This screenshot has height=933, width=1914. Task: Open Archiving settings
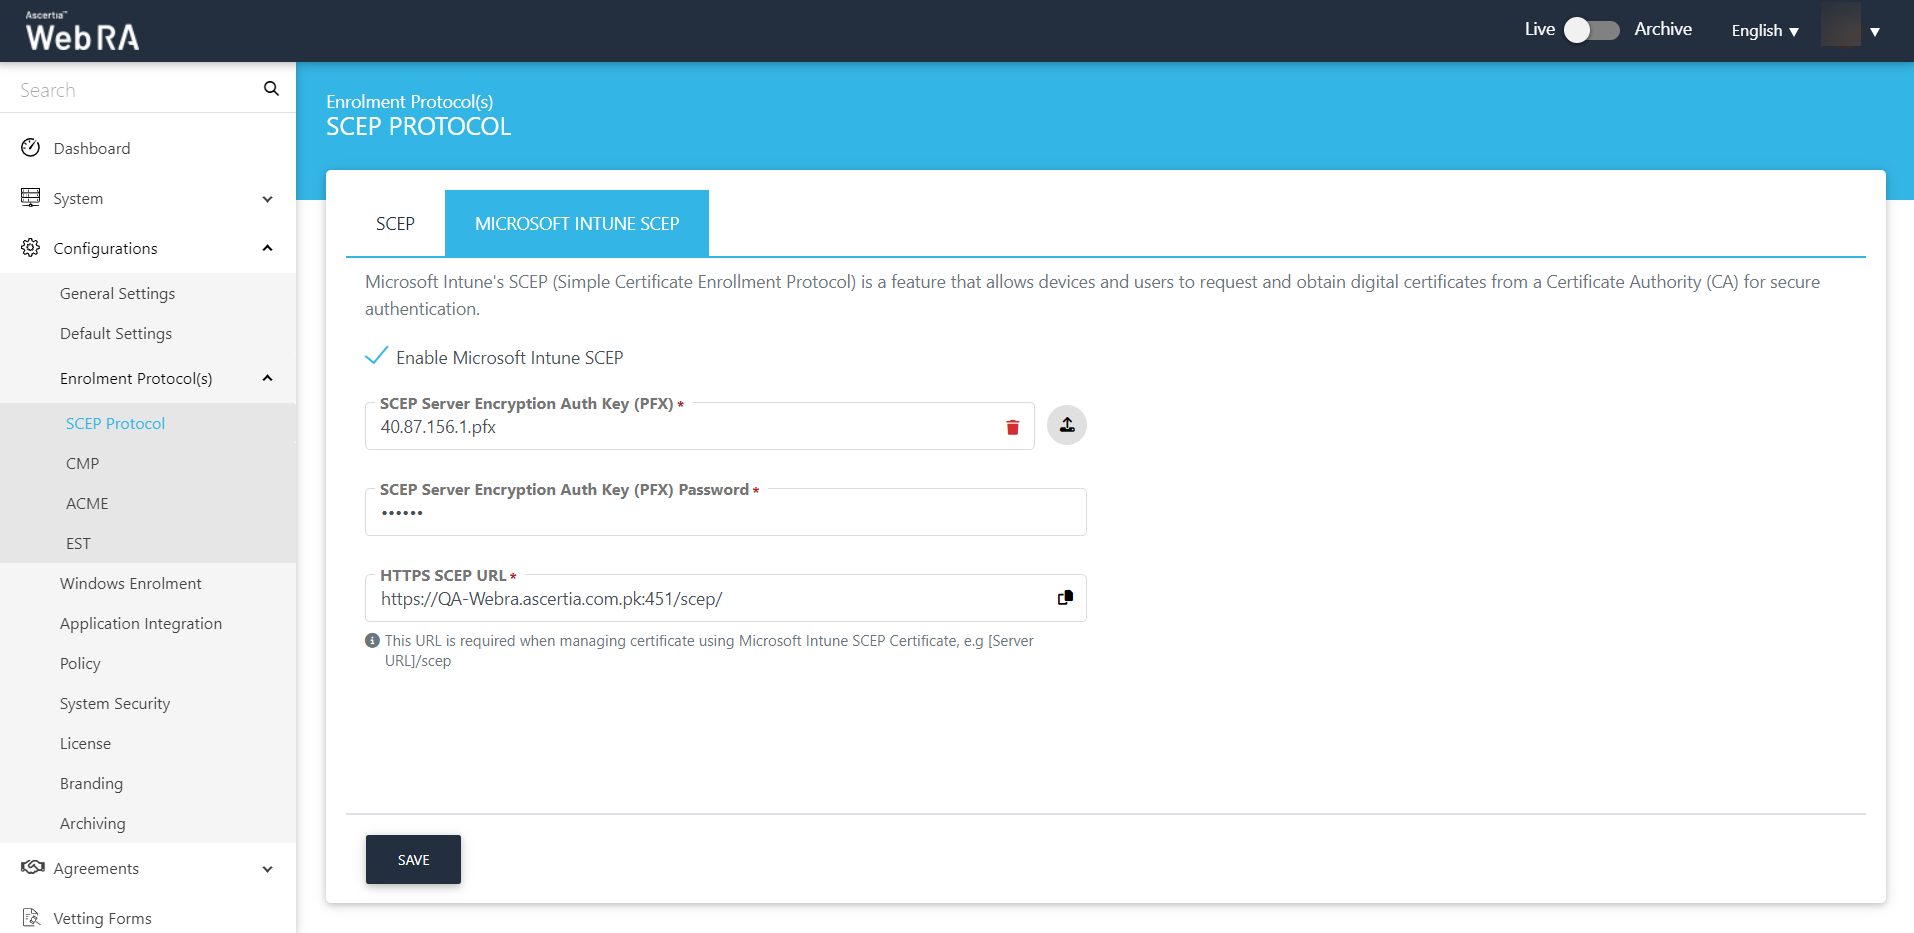click(93, 823)
